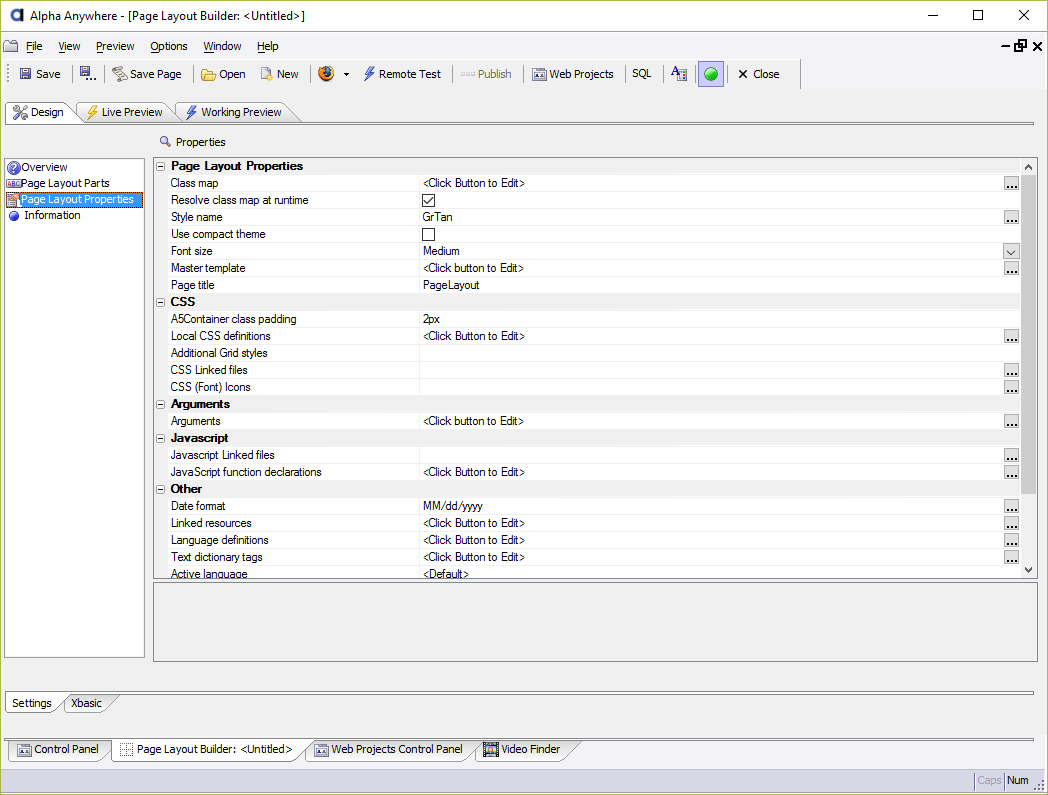Screen dimensions: 1048x795
Task: Click A5Container class padding value
Action: [719, 320]
